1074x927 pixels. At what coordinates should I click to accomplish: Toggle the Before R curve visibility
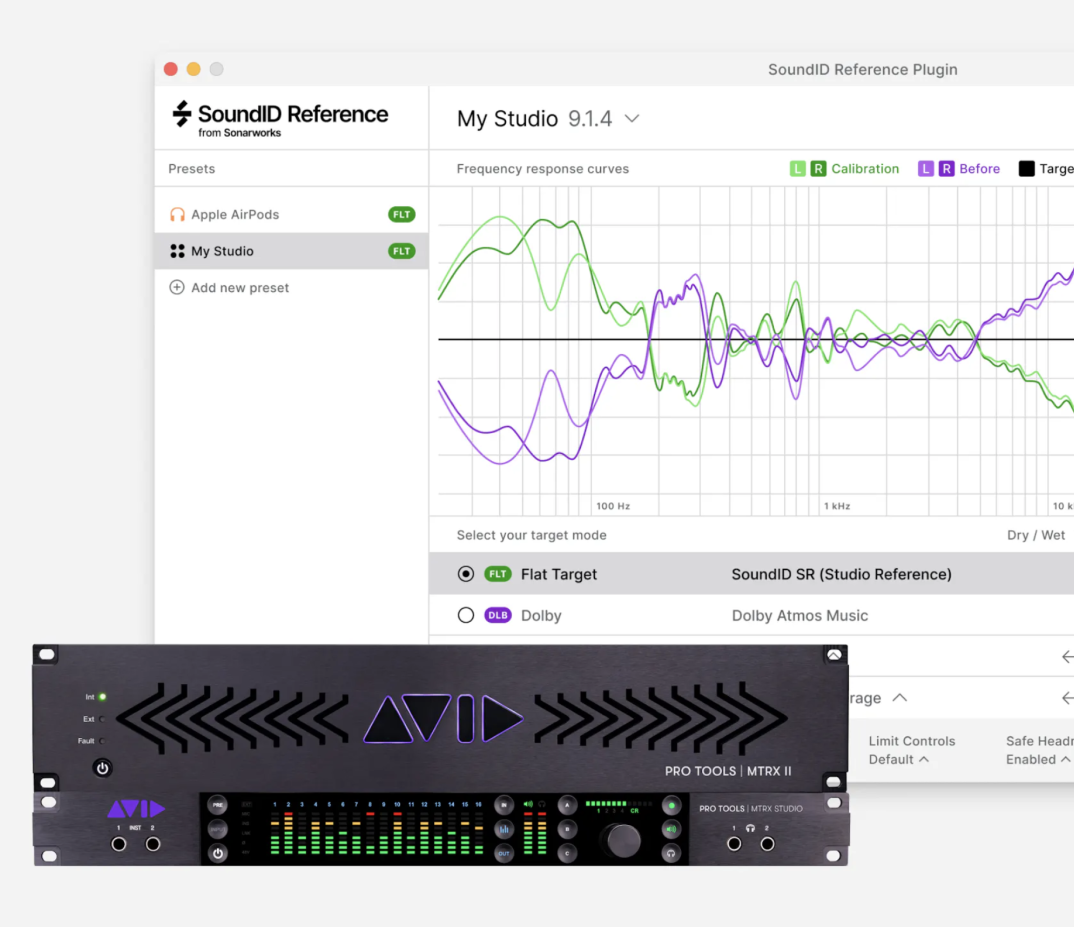[946, 169]
